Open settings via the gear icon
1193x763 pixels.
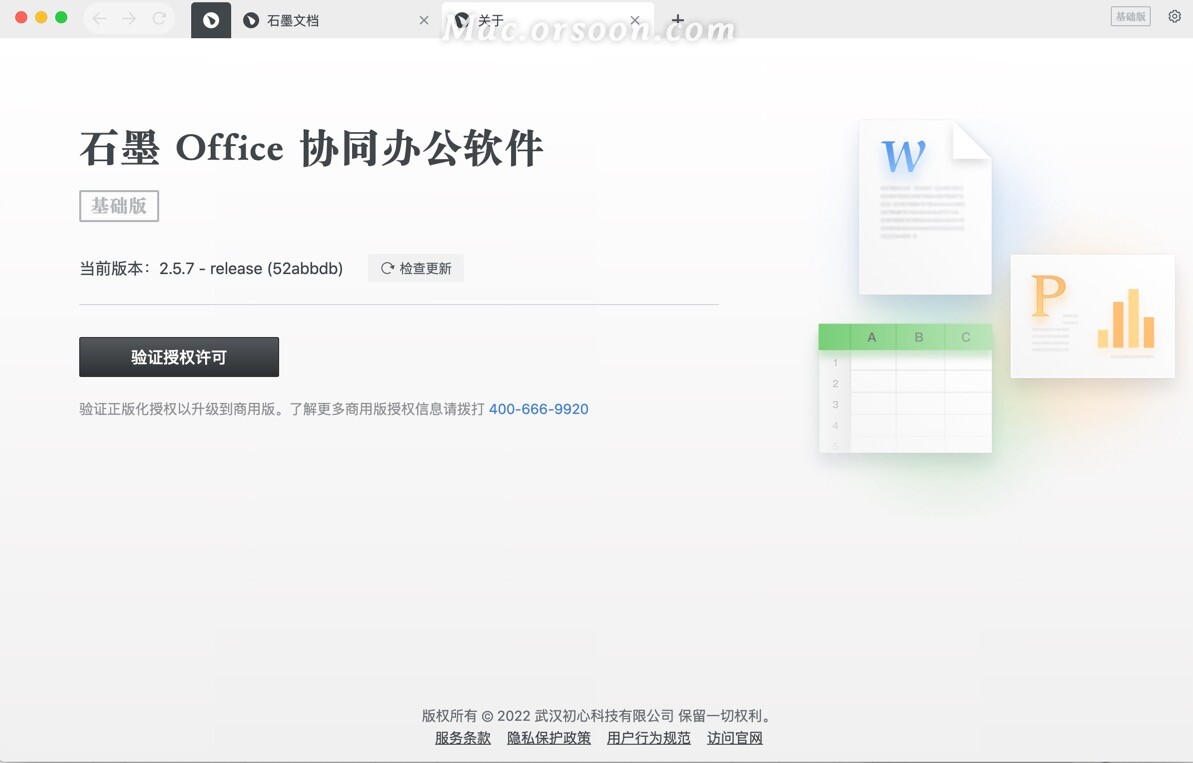[1174, 16]
